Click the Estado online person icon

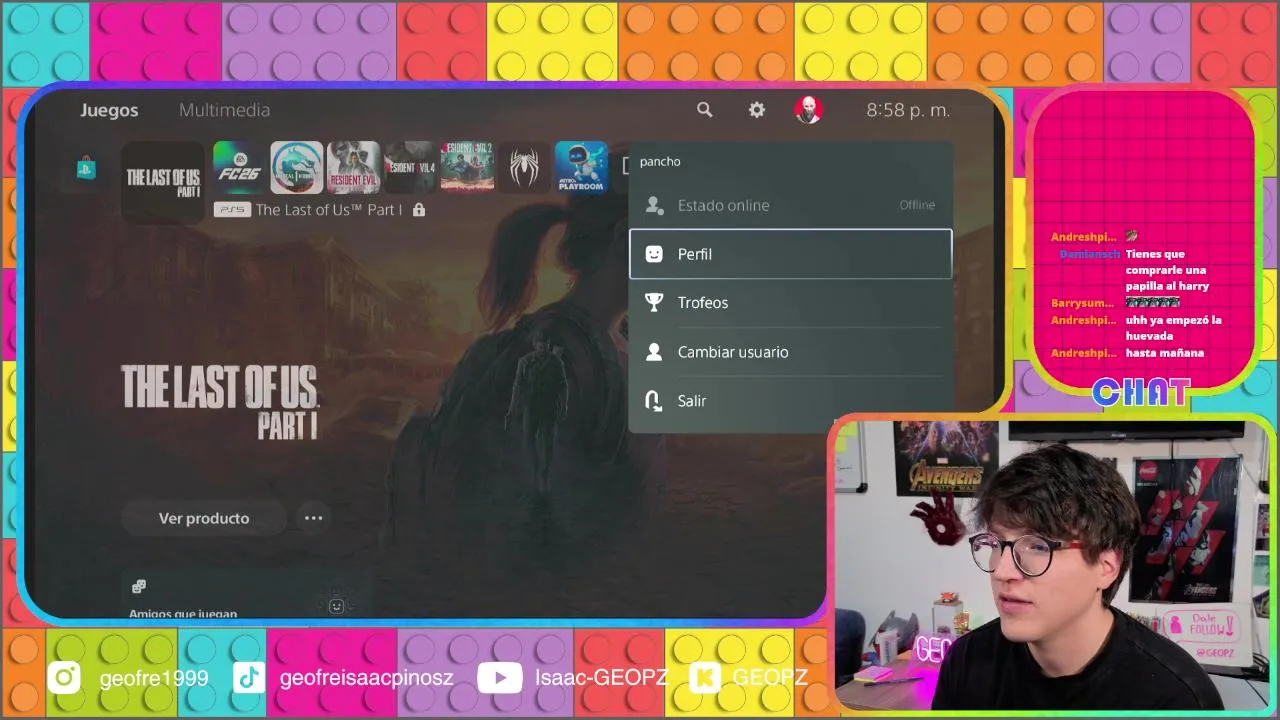pyautogui.click(x=654, y=205)
